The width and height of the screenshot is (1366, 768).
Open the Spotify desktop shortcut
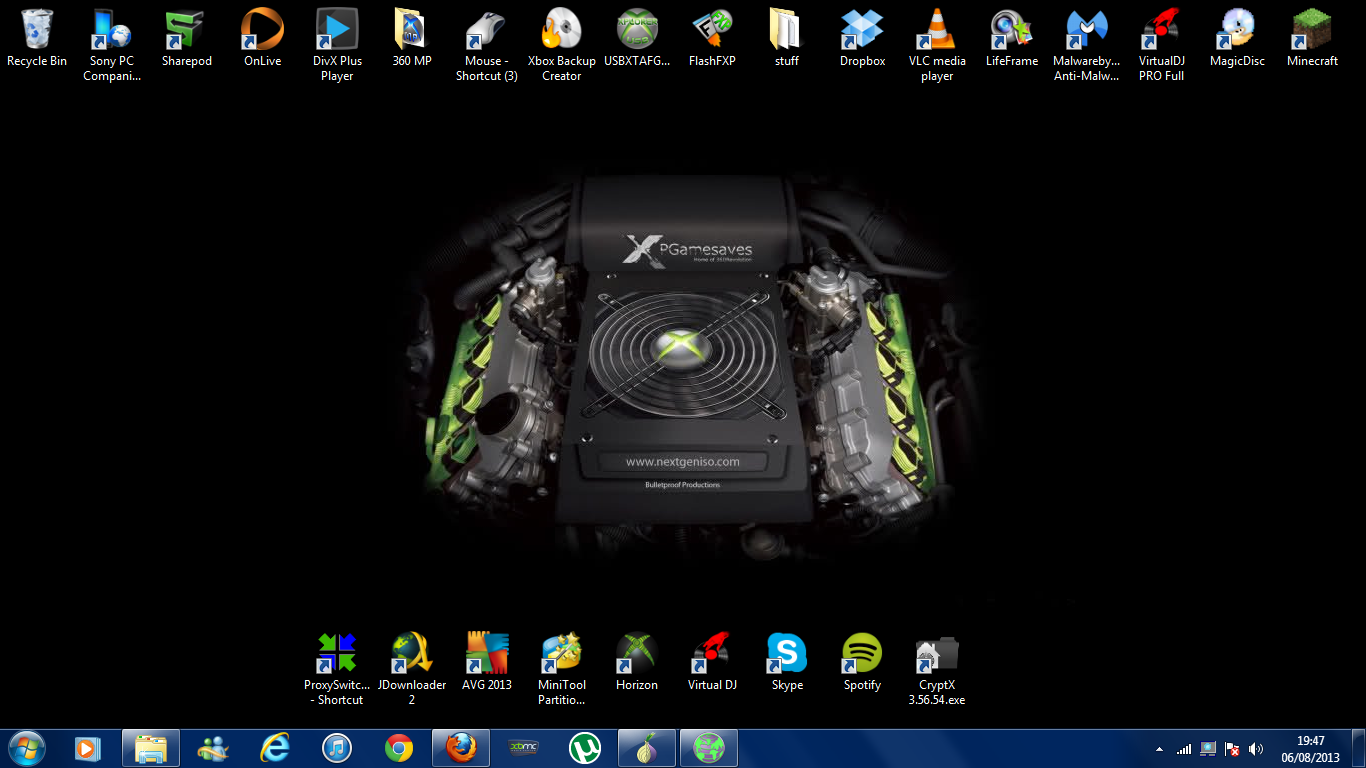[862, 654]
